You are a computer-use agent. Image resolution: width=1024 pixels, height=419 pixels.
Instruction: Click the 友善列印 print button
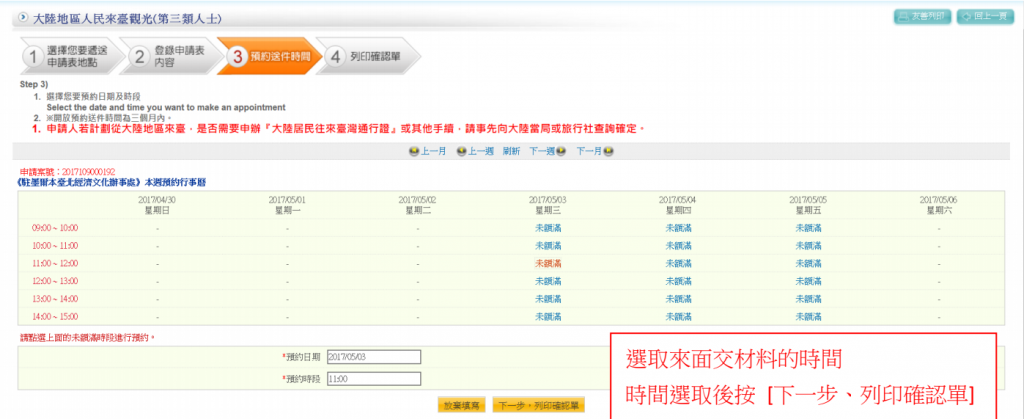pos(923,17)
